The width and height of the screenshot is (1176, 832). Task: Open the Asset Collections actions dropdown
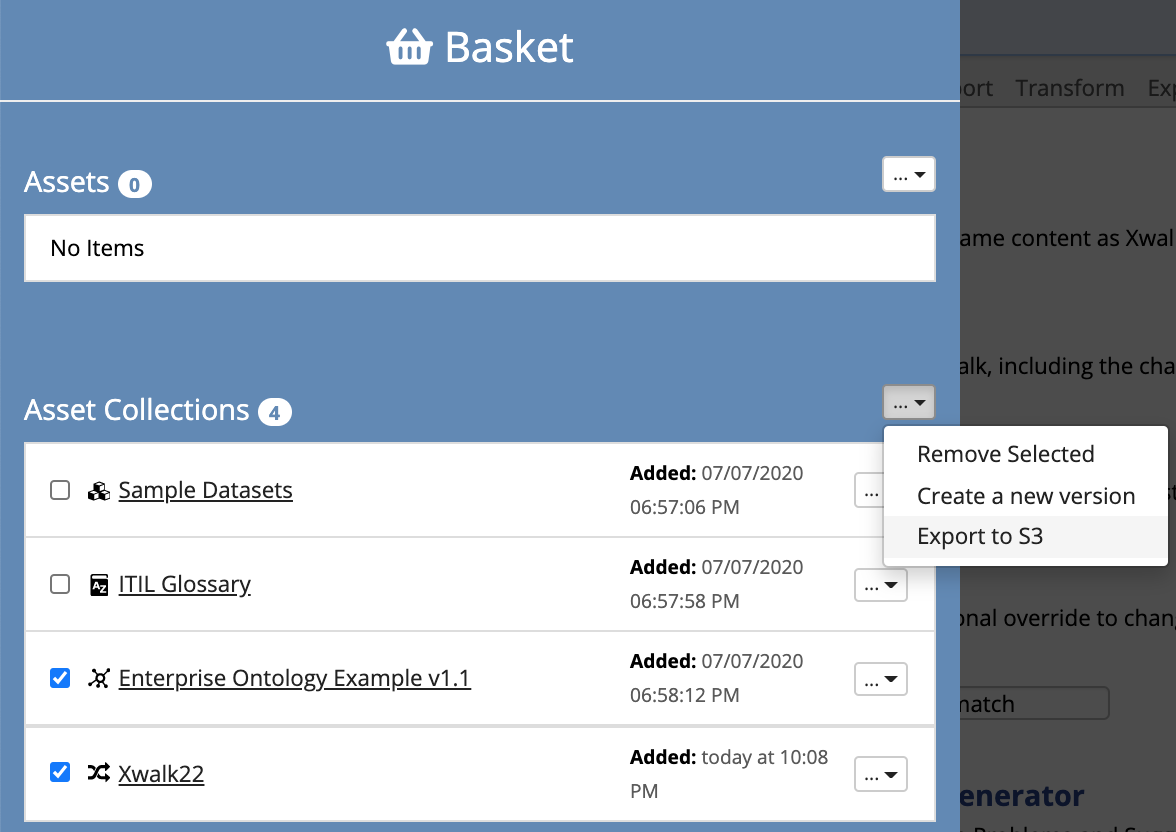908,402
